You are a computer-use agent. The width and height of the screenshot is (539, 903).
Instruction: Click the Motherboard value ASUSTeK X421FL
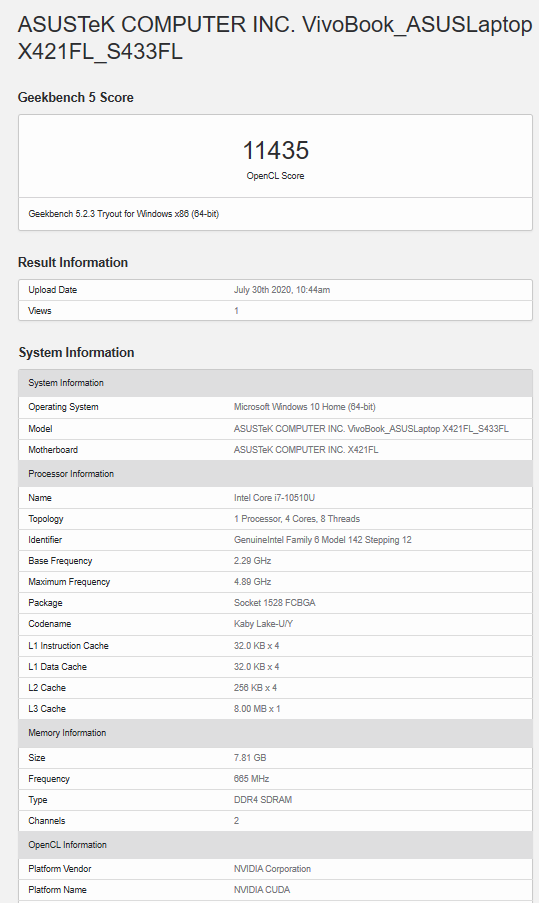306,450
